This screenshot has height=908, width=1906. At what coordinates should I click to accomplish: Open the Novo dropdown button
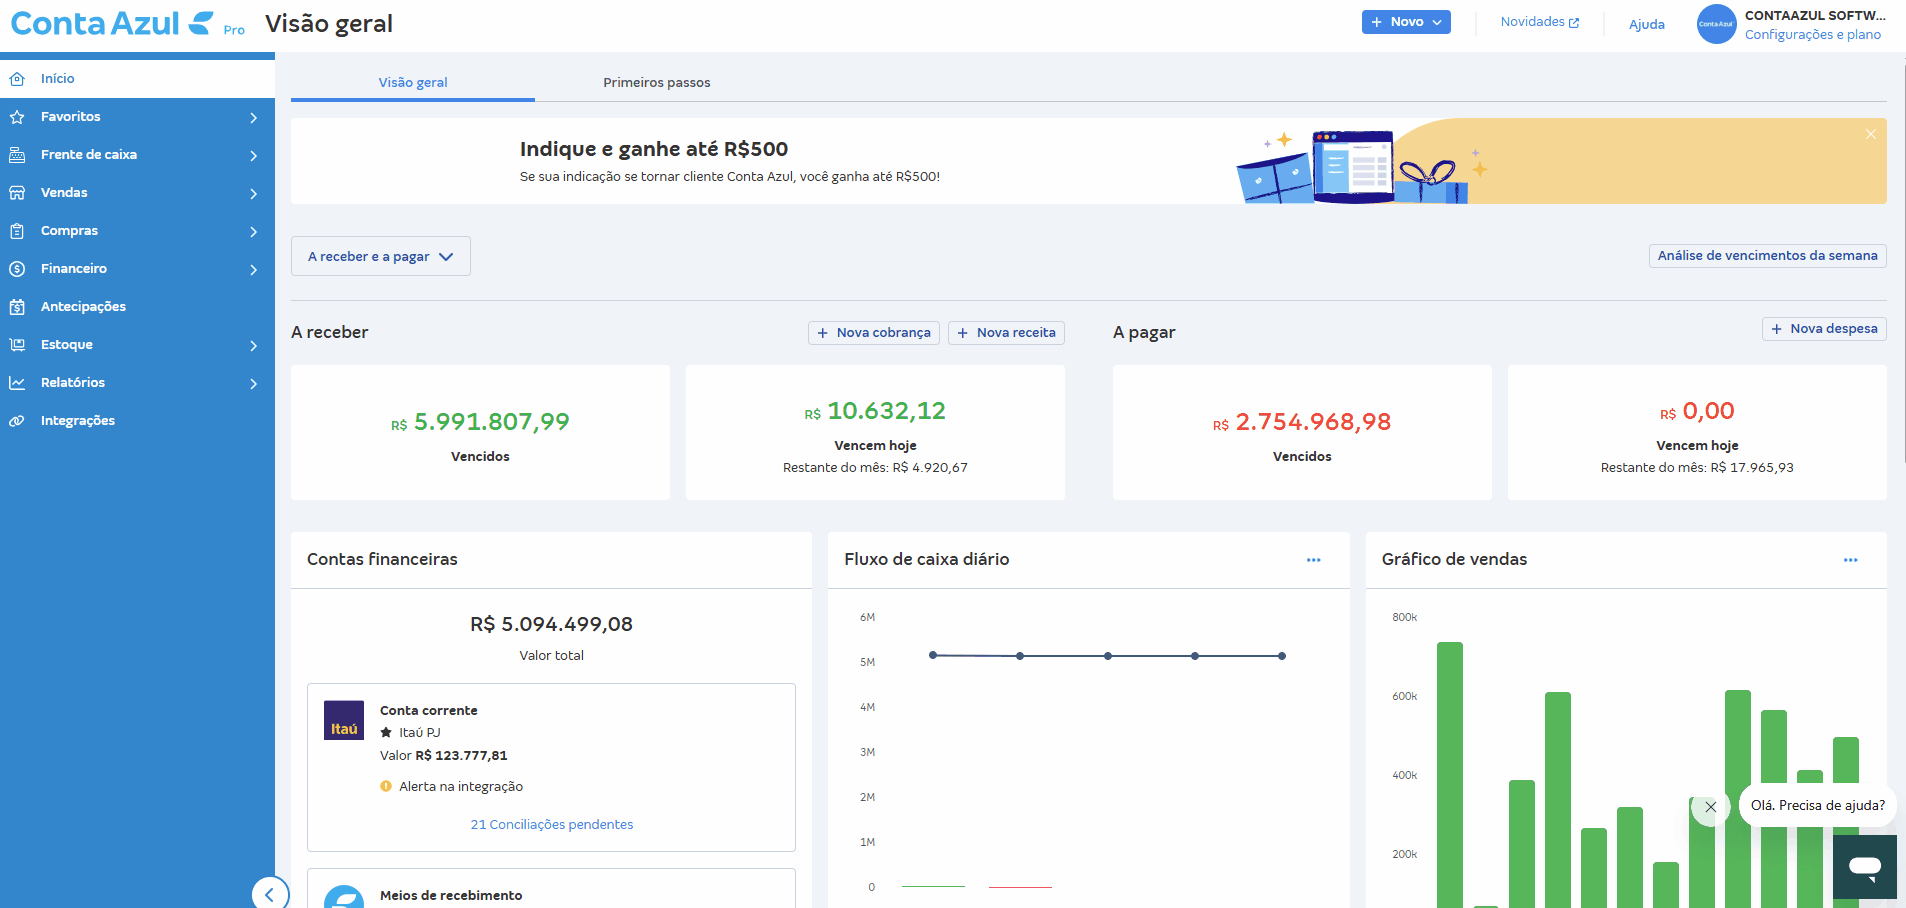(x=1406, y=22)
